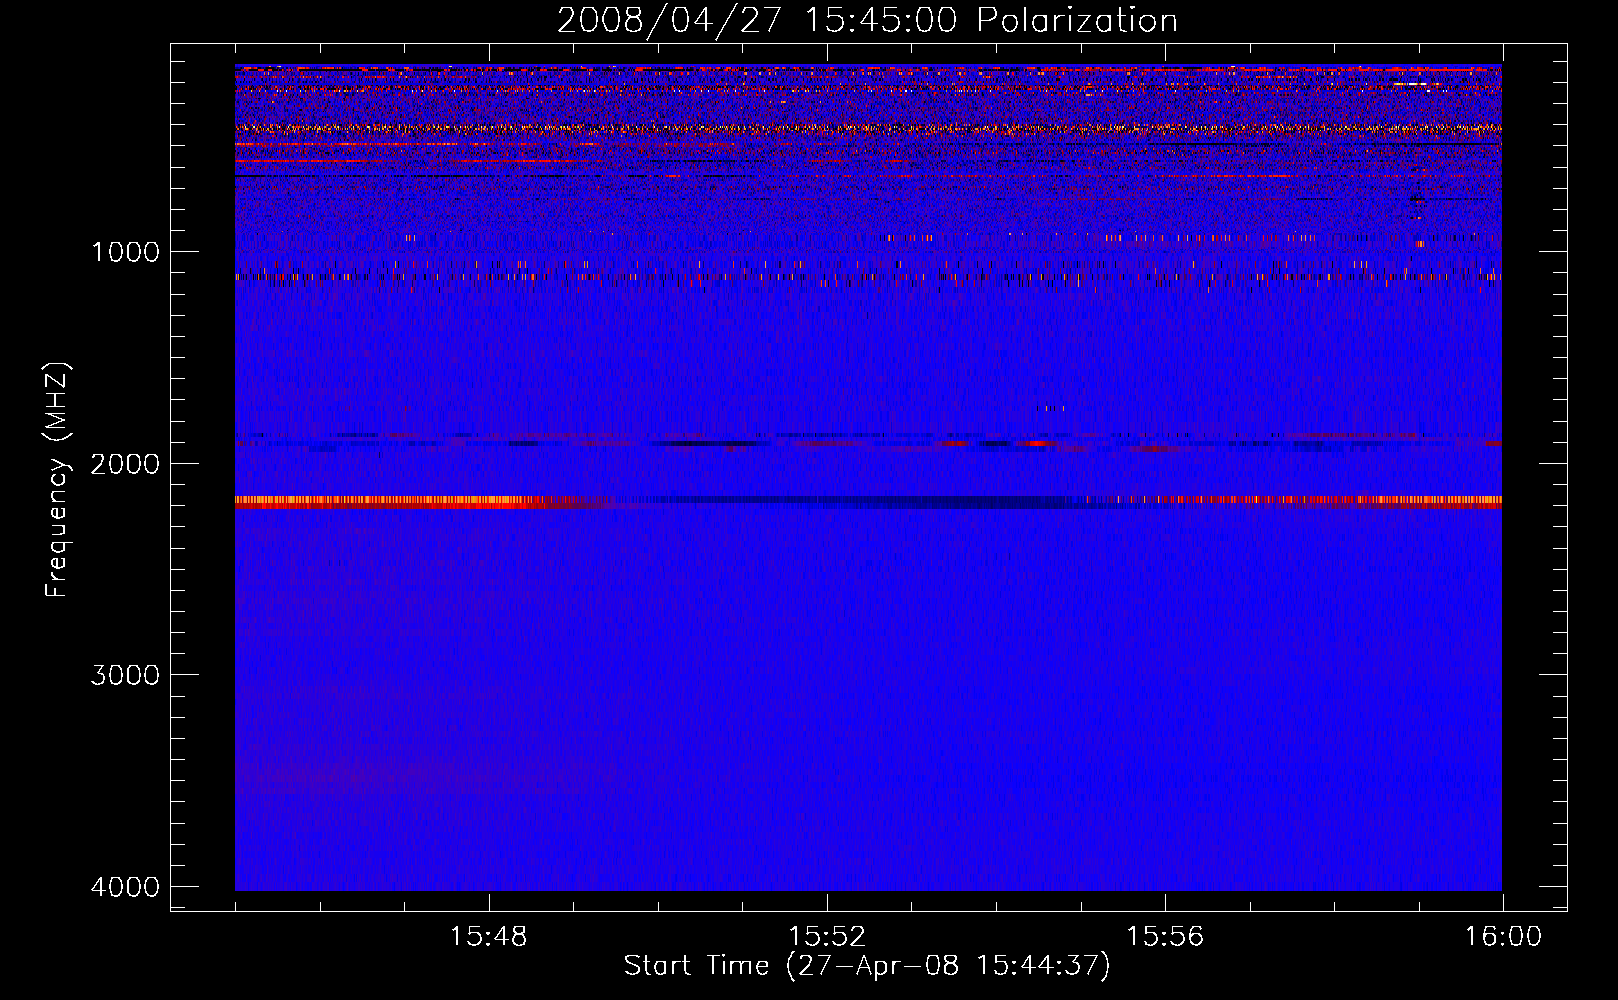The height and width of the screenshot is (1000, 1618).
Task: Click the 15:56 time tick label
Action: pyautogui.click(x=1165, y=937)
